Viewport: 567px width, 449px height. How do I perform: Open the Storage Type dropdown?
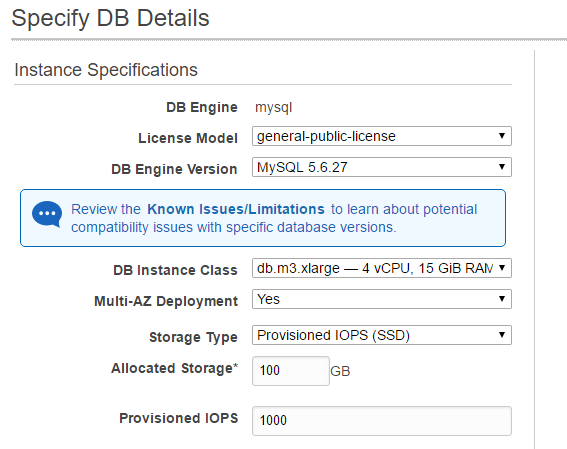tap(381, 335)
